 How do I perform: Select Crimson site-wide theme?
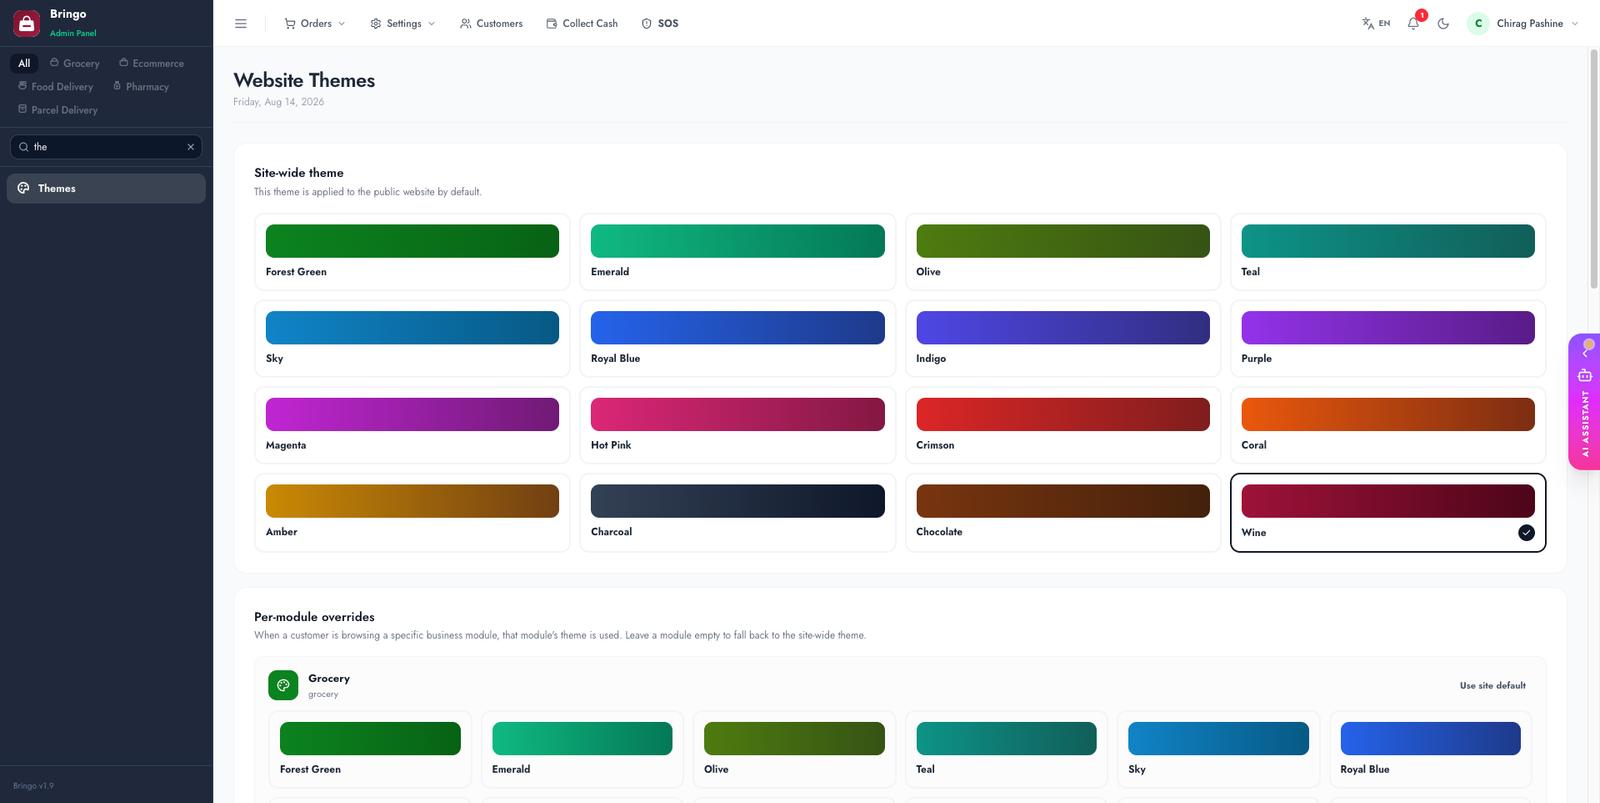tap(1063, 425)
